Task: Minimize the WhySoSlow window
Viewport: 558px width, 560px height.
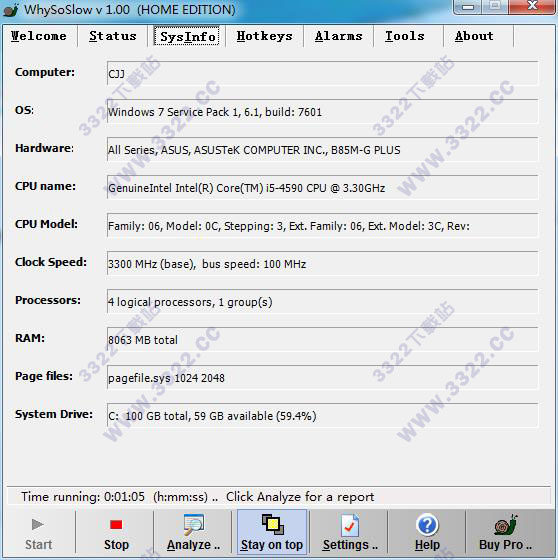Action: pos(468,6)
